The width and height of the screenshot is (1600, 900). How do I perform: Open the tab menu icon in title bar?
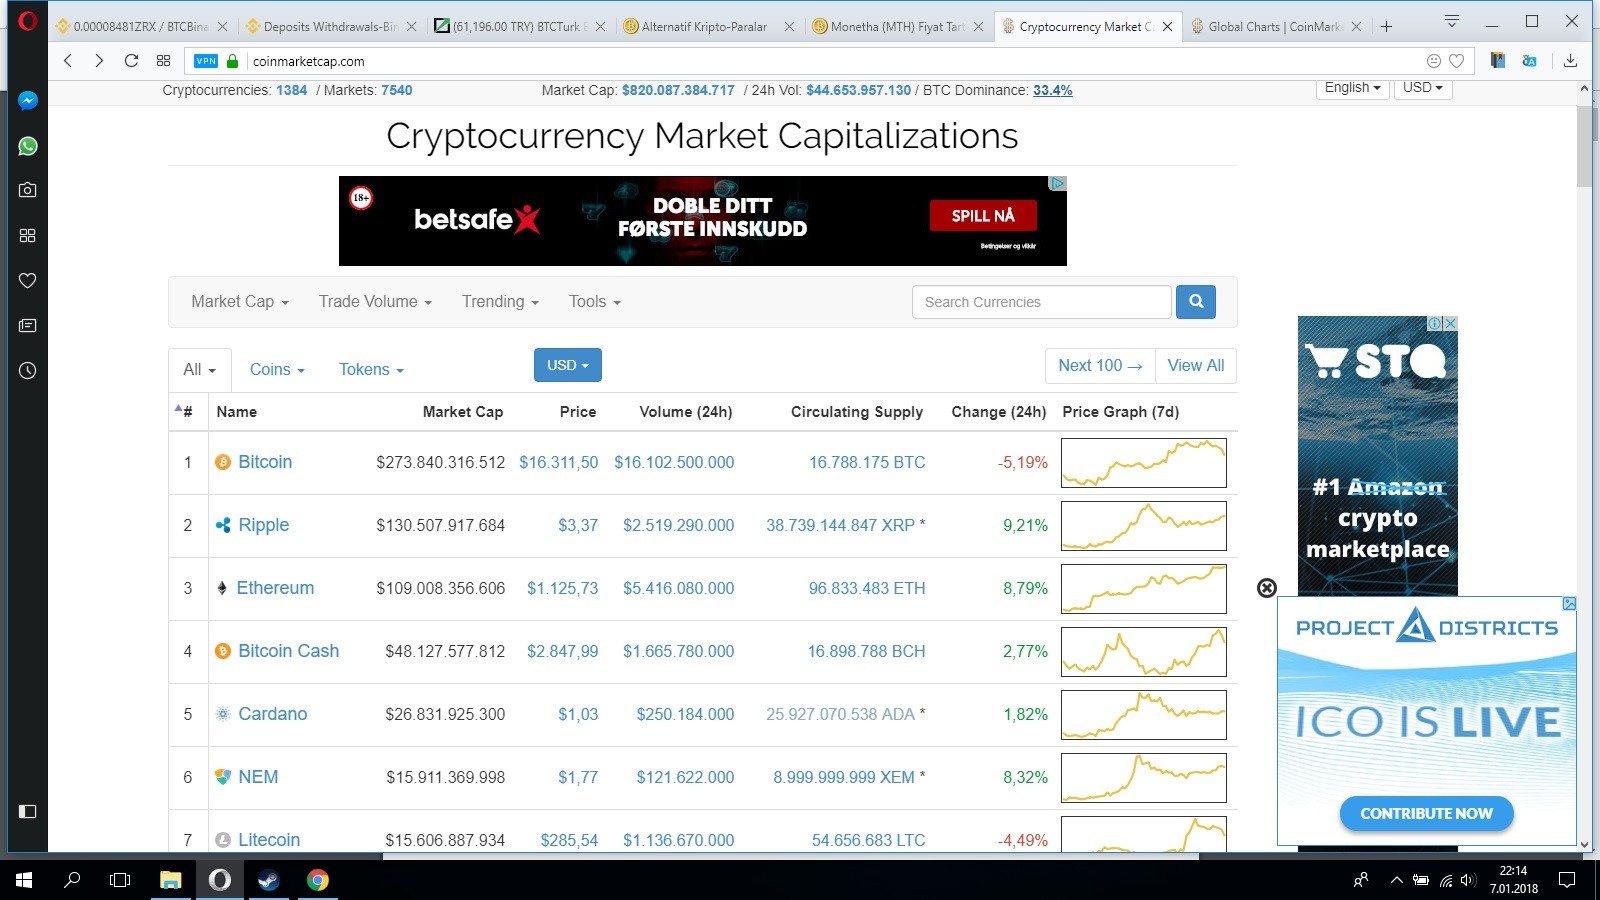1452,21
